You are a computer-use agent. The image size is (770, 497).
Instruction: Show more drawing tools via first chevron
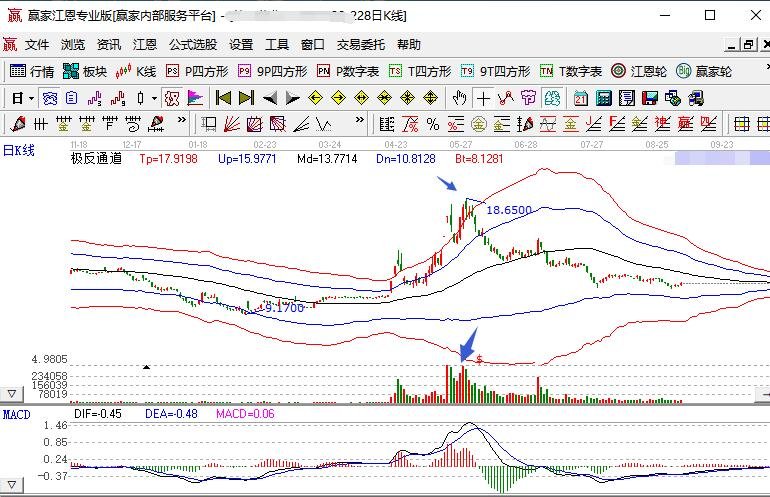click(x=182, y=119)
